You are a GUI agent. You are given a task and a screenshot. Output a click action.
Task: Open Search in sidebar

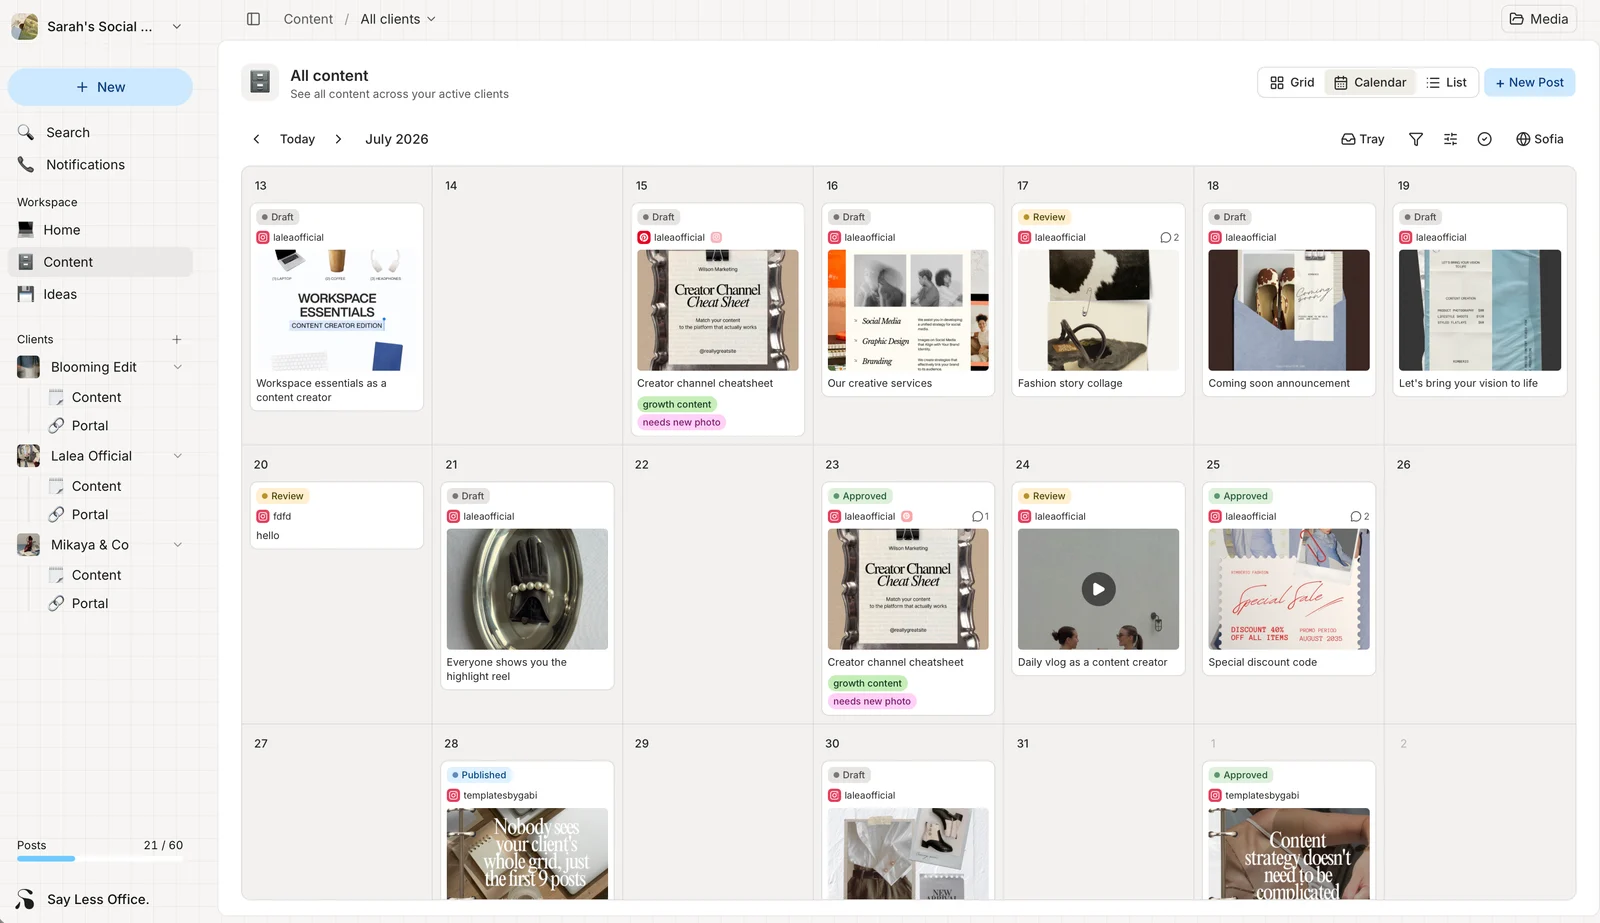click(x=100, y=132)
